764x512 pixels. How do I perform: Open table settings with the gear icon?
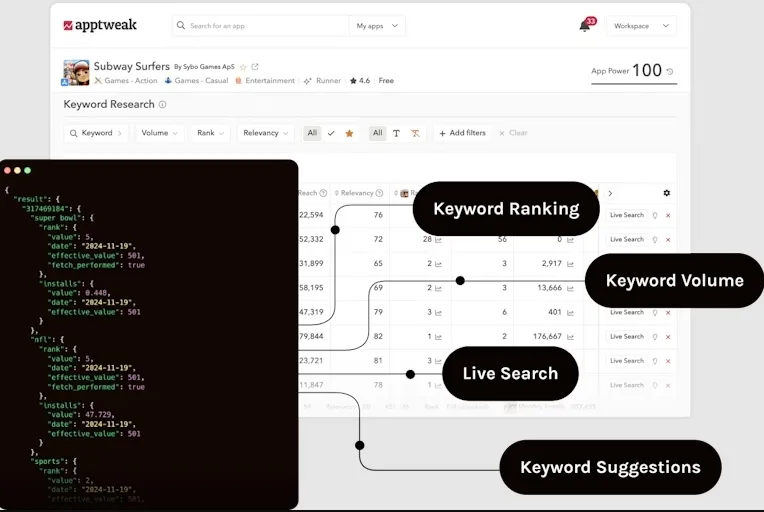pyautogui.click(x=667, y=193)
